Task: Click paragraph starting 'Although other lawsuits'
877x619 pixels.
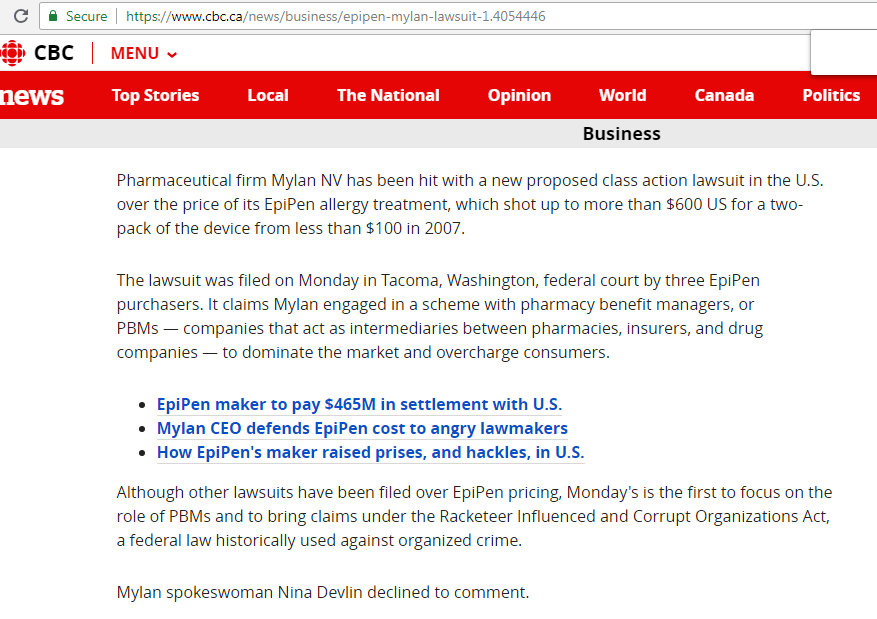Action: pyautogui.click(x=474, y=517)
